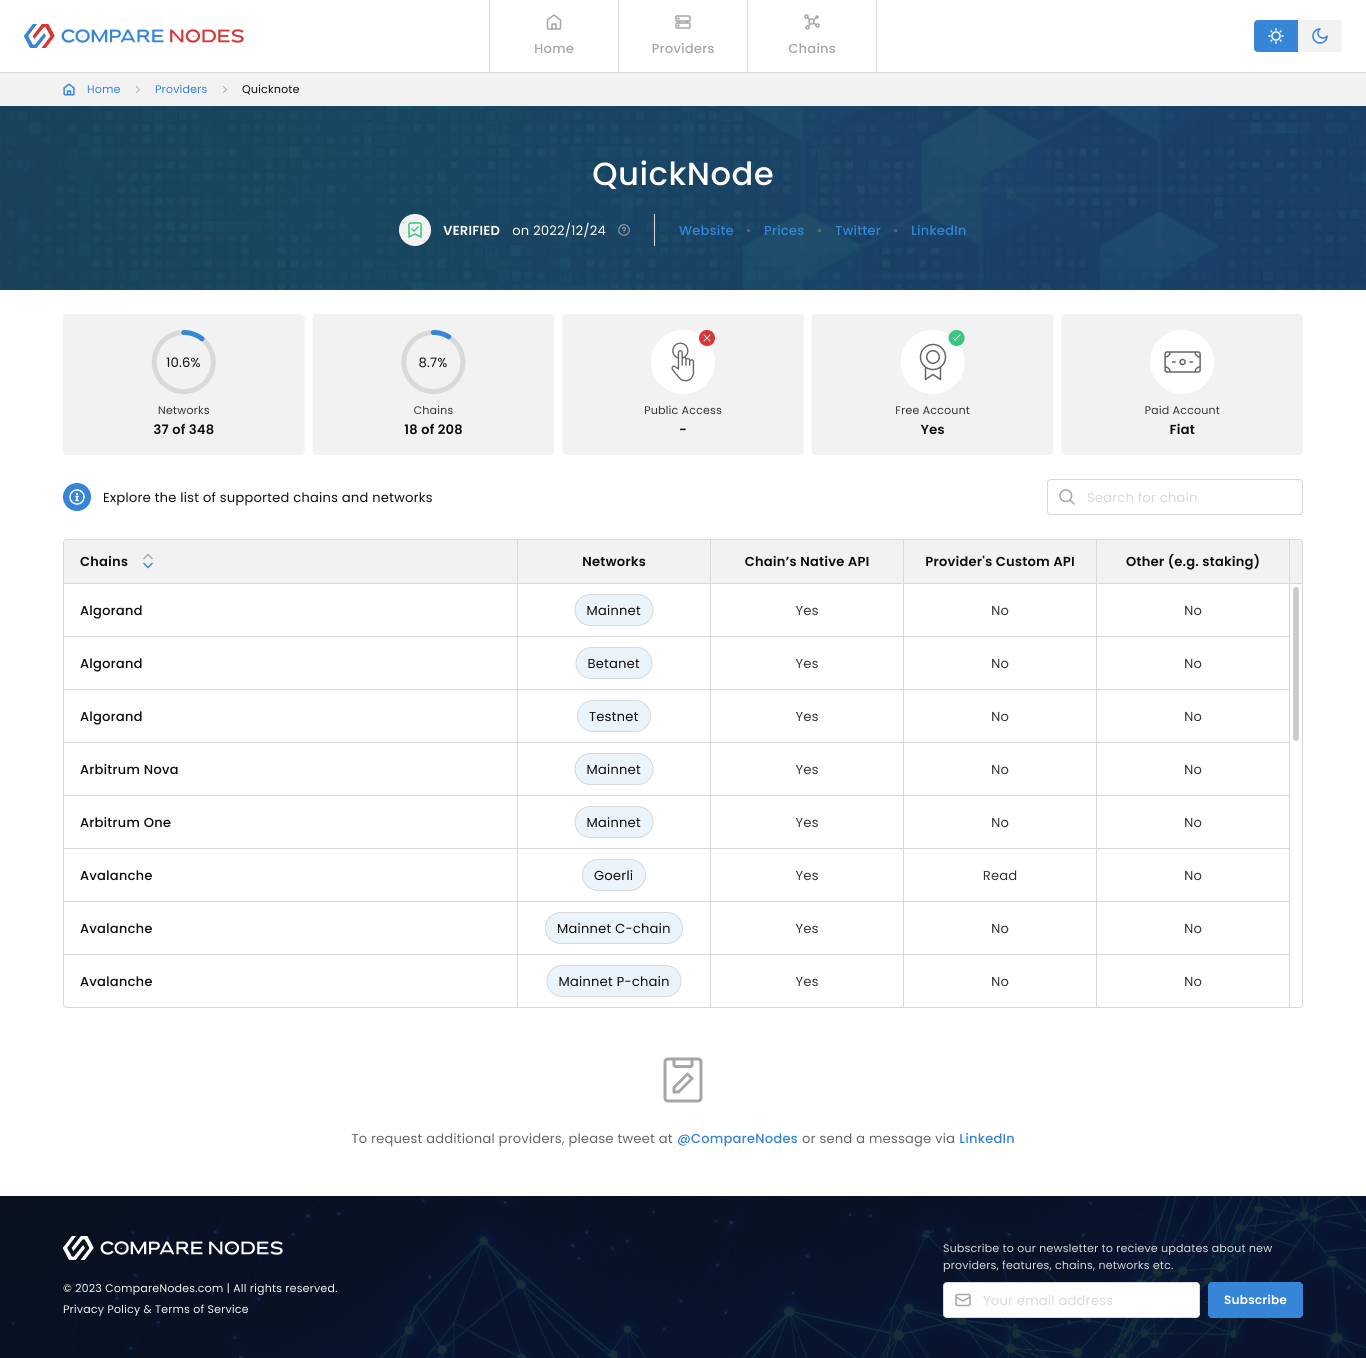Select the Avalanche Goerli network badge
The image size is (1366, 1358).
point(614,875)
